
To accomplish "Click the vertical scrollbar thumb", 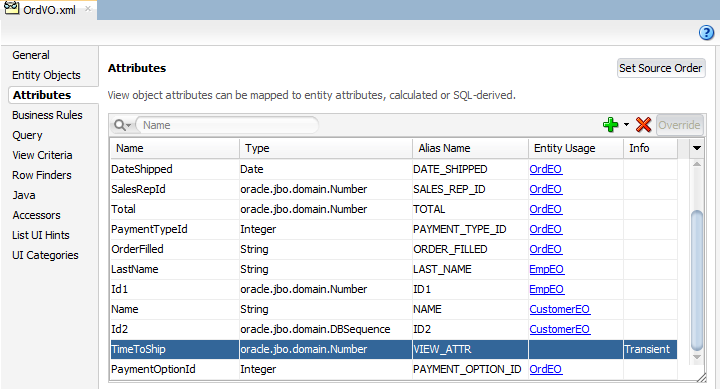I will (697, 280).
